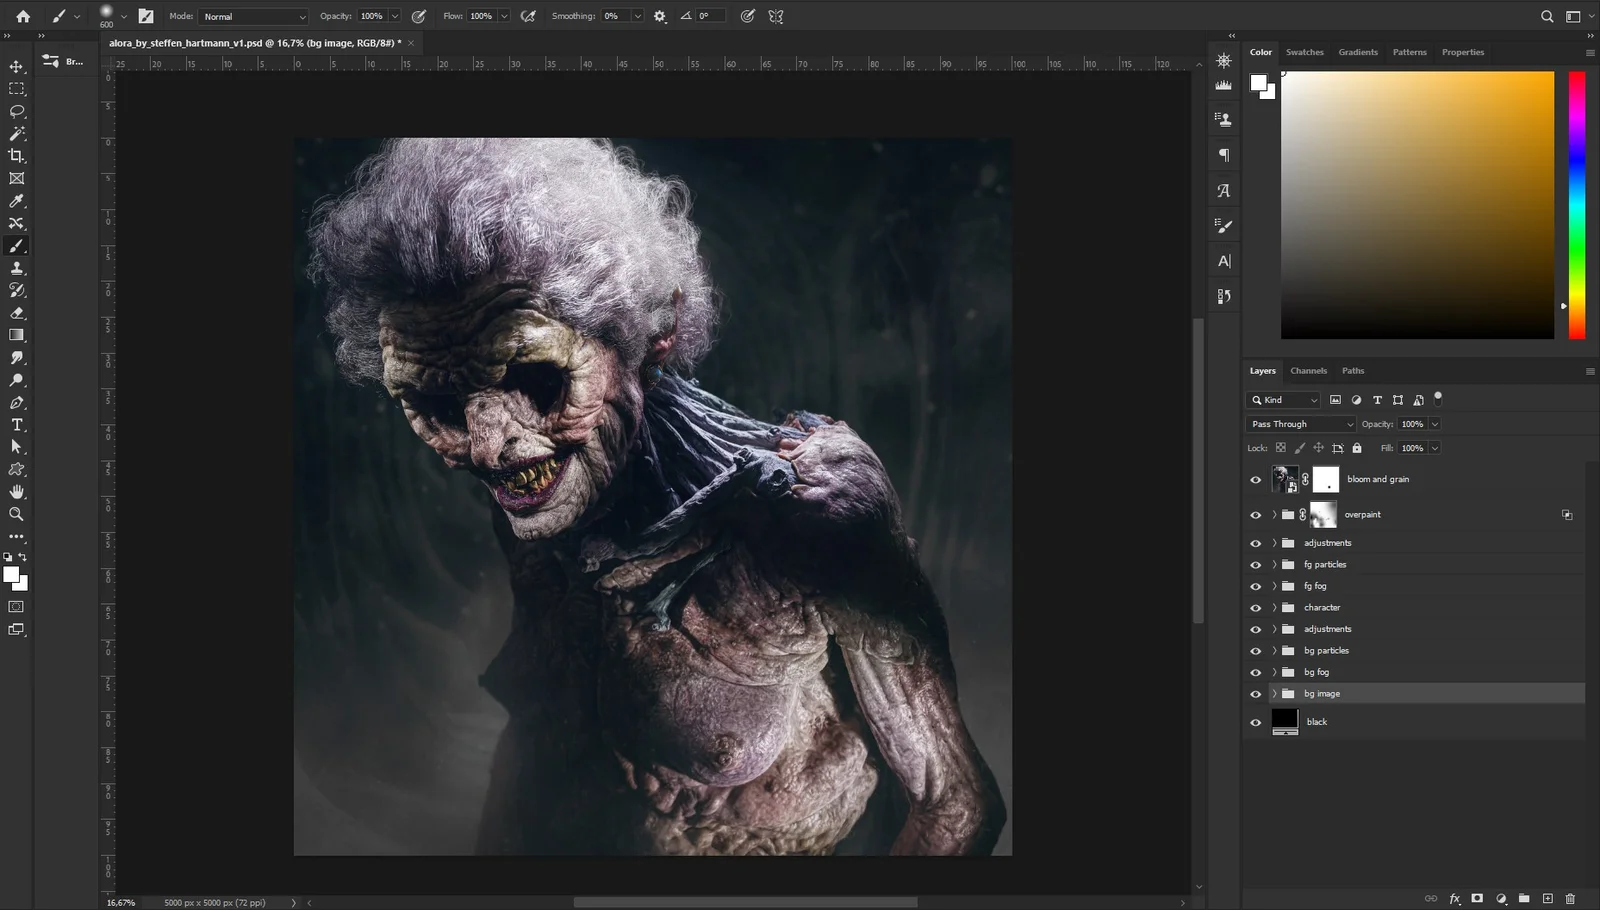Expand the bg image group
Image resolution: width=1600 pixels, height=910 pixels.
(x=1273, y=693)
